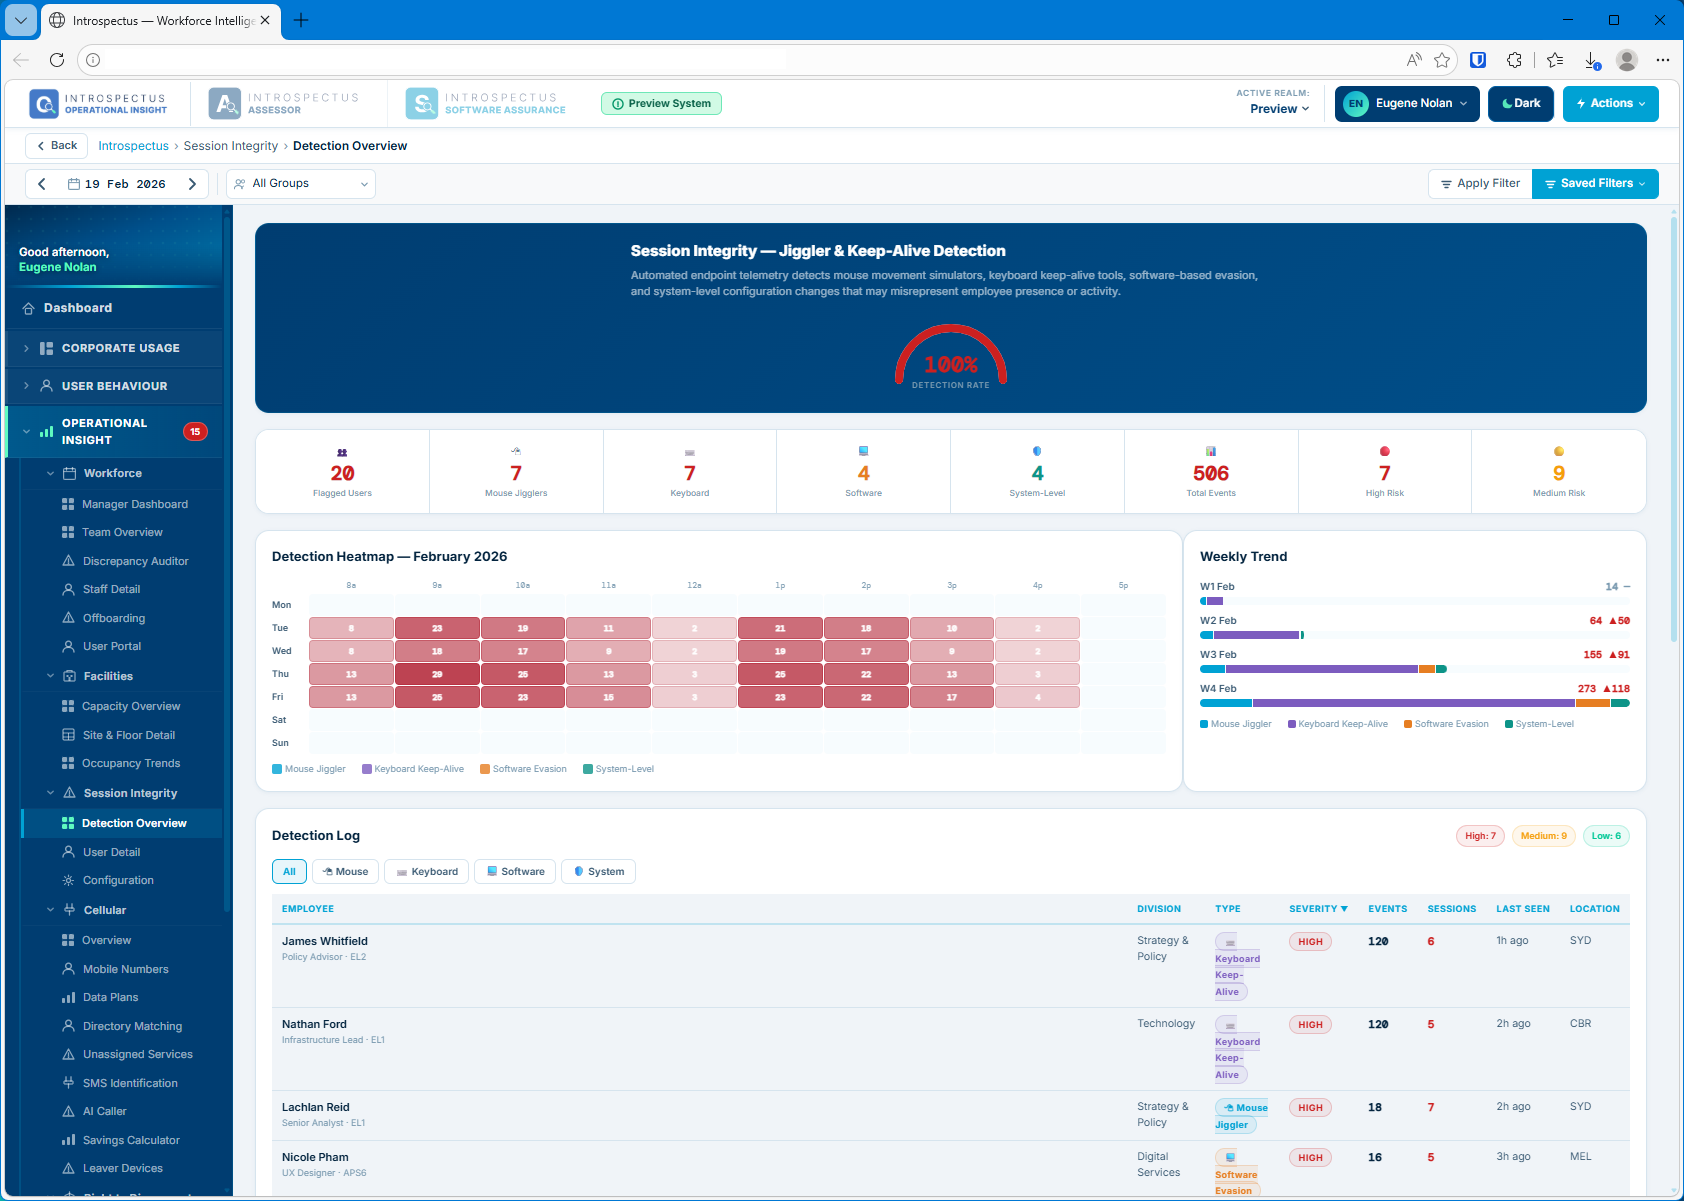Click the 100% detection rate gauge

[x=950, y=362]
